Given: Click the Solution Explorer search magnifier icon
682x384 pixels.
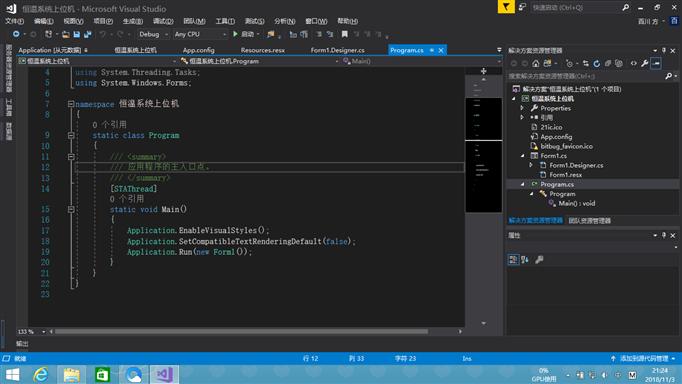Looking at the screenshot, I should 668,76.
